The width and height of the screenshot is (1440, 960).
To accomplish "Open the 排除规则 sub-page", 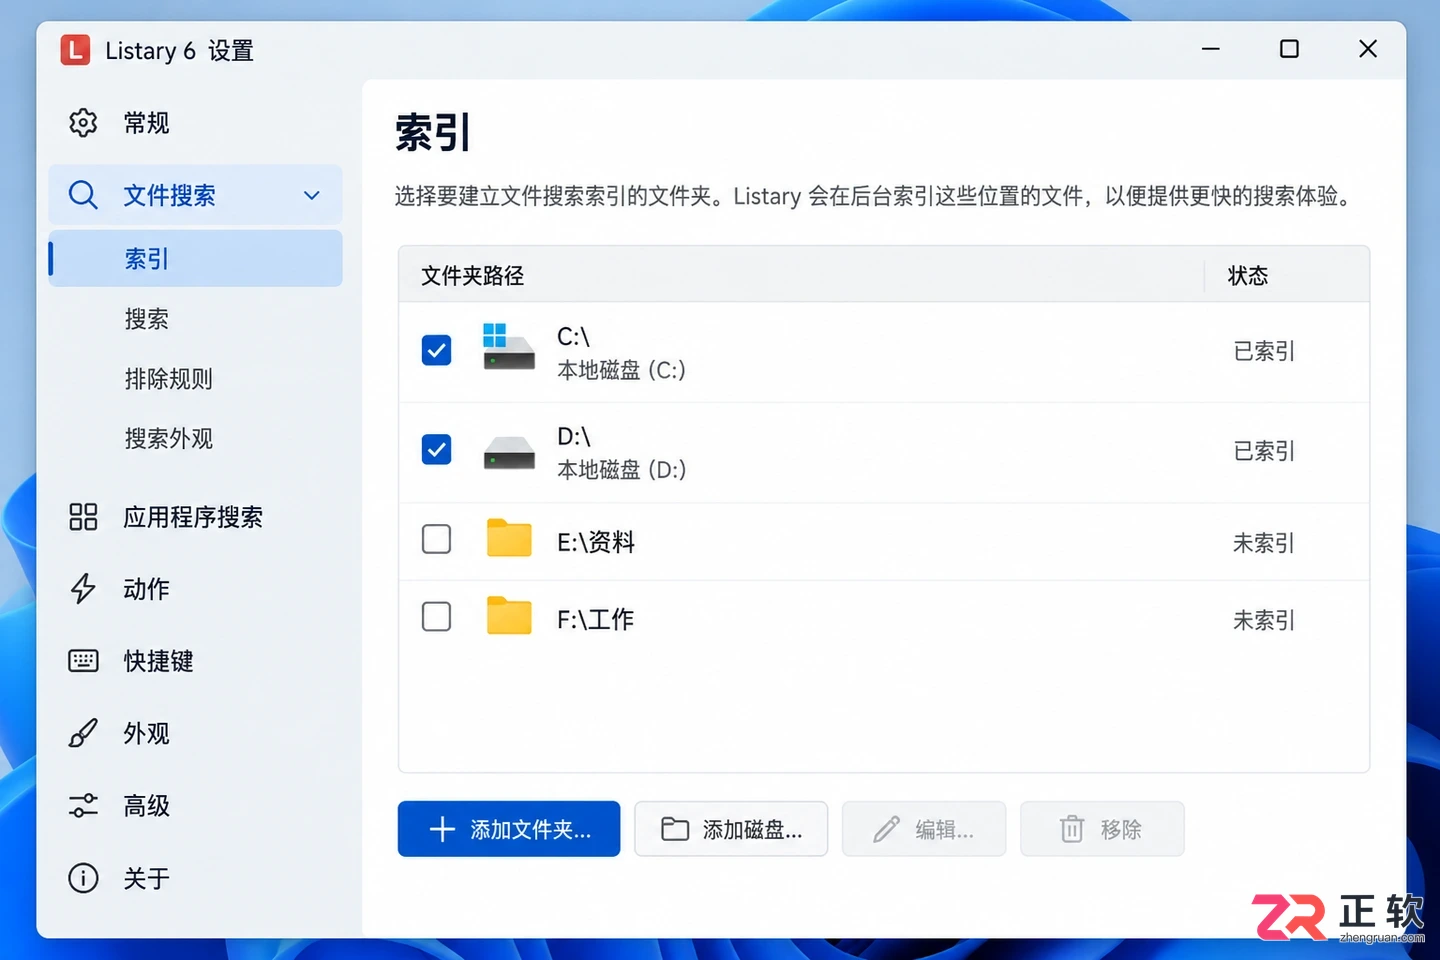I will (x=169, y=379).
